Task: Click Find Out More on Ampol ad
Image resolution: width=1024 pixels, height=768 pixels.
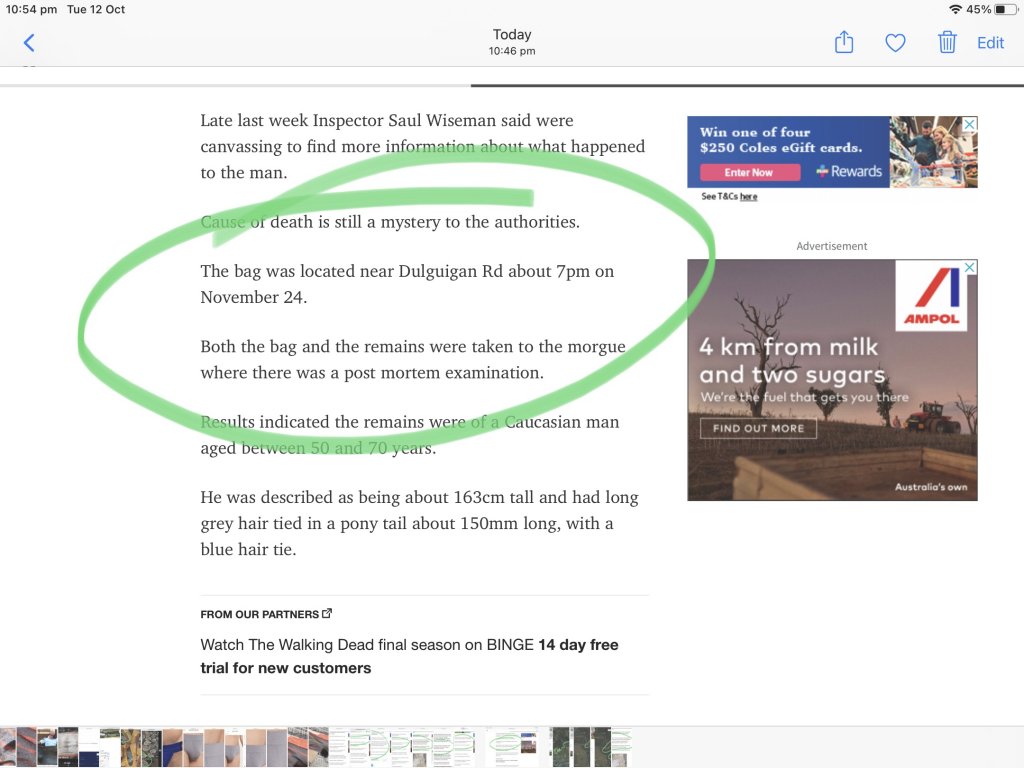Action: tap(758, 428)
